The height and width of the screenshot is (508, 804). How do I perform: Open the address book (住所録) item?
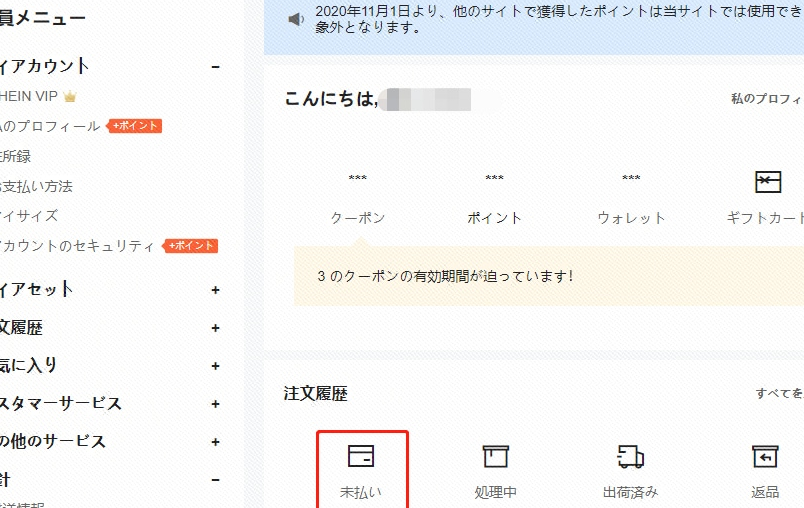[x=15, y=156]
